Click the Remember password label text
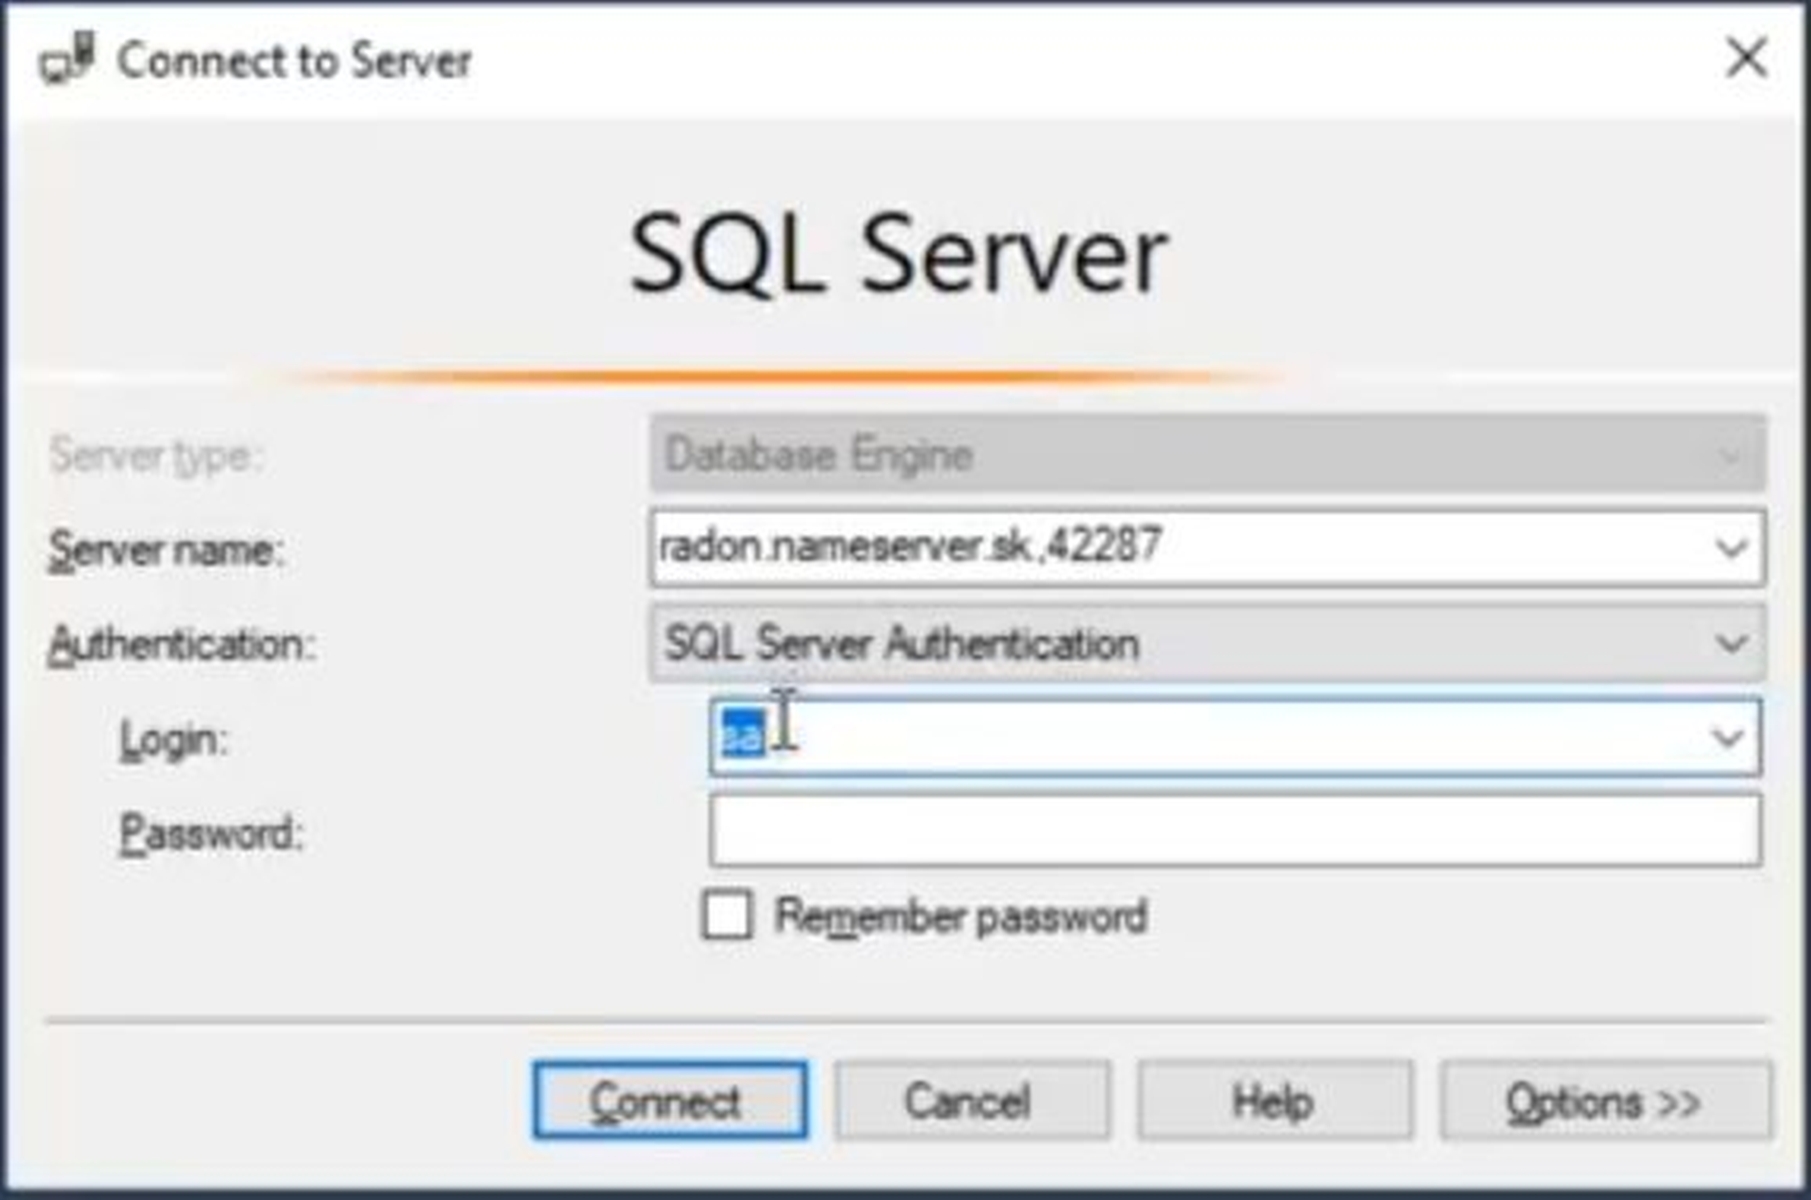The image size is (1811, 1200). point(961,916)
